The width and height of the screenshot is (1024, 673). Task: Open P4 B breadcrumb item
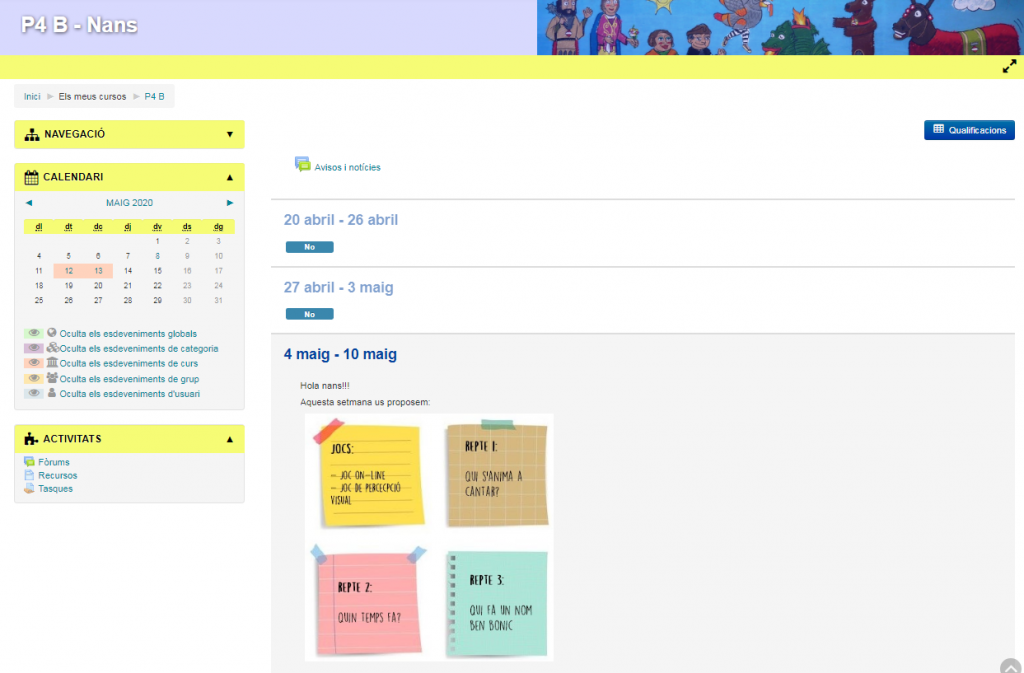click(154, 97)
